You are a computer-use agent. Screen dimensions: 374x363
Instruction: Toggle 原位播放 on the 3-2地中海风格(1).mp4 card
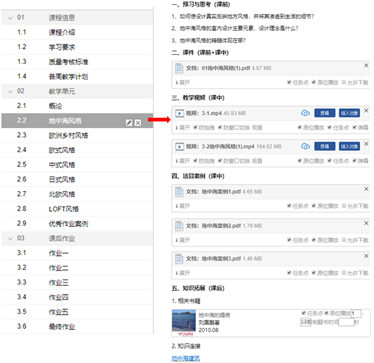tap(300, 161)
